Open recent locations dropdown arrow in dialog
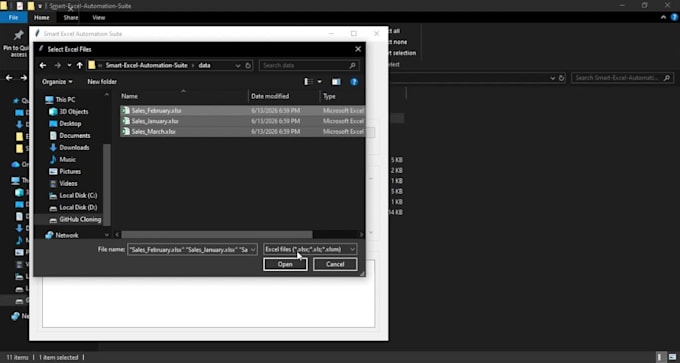The image size is (680, 363). [69, 65]
